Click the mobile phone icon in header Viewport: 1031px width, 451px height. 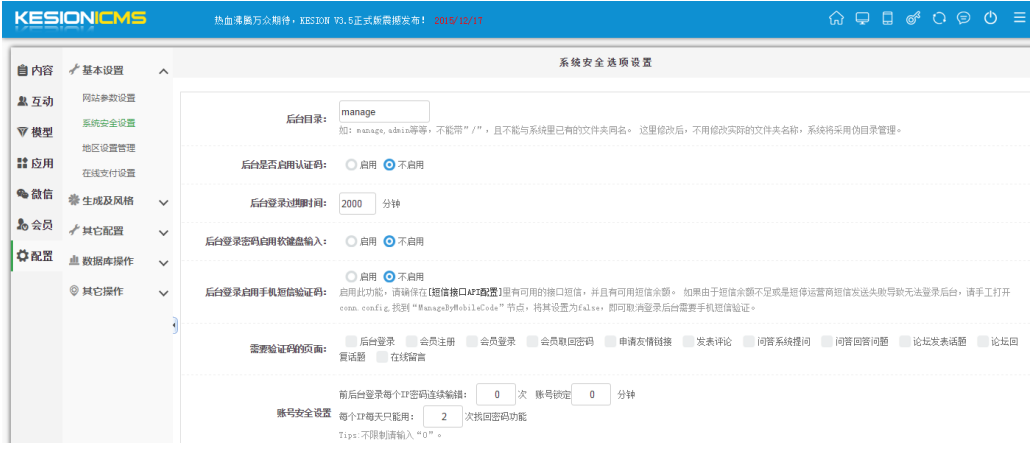click(x=887, y=19)
